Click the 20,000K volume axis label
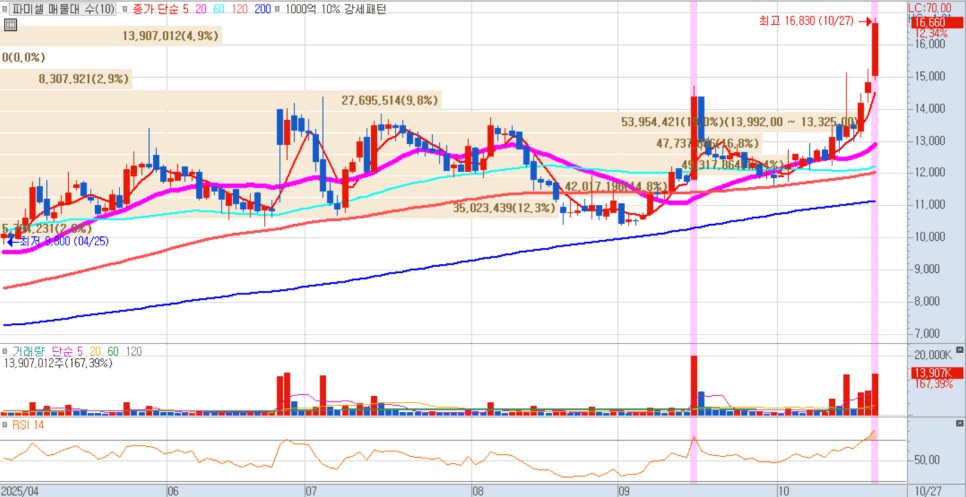 coord(933,355)
